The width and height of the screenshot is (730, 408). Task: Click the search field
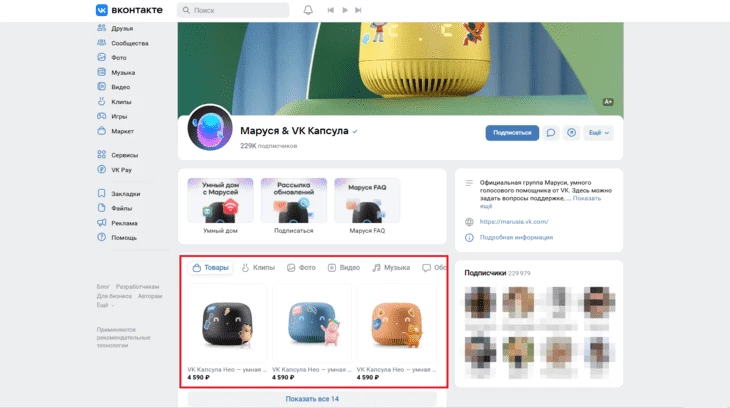click(233, 10)
